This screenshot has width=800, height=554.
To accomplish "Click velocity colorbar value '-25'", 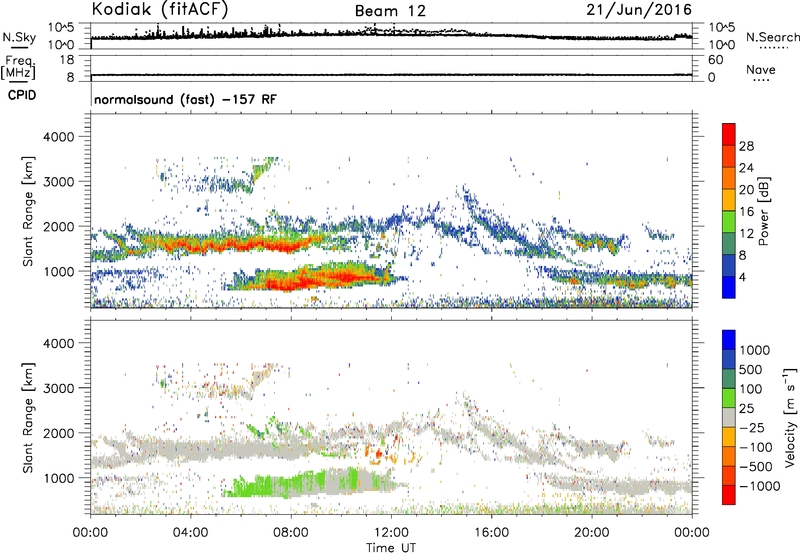I will coord(754,427).
